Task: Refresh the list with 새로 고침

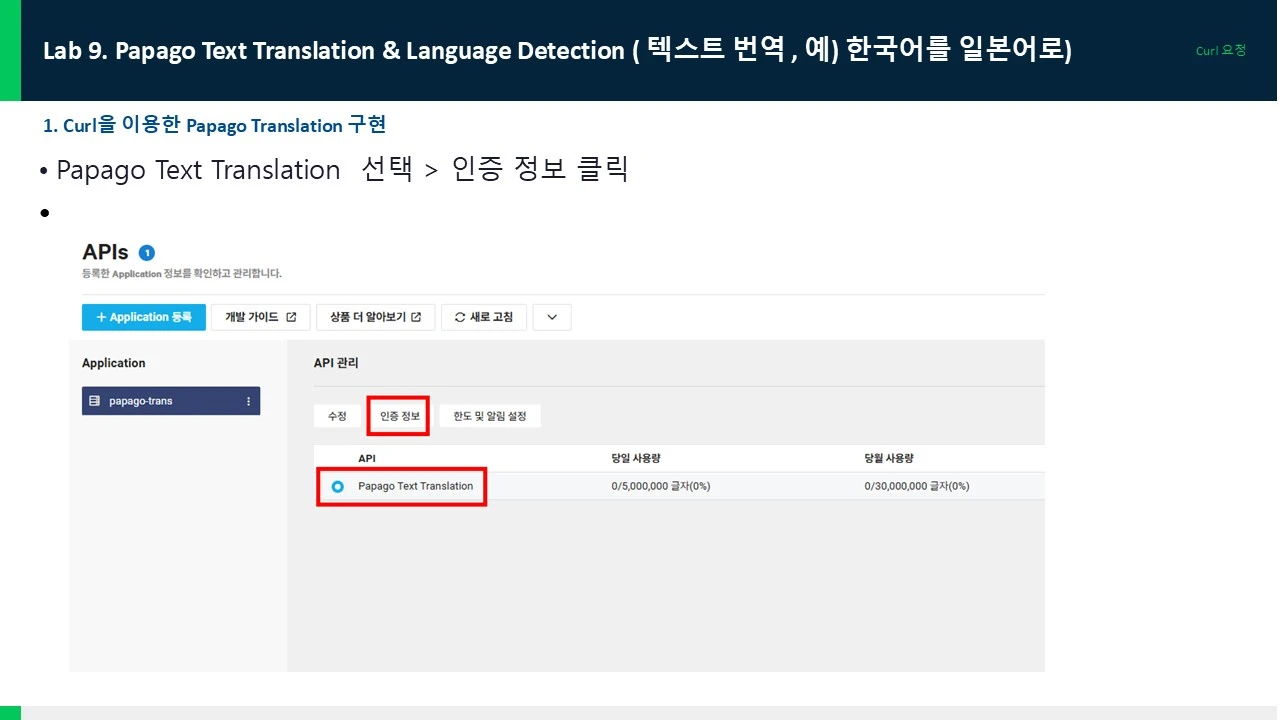Action: (484, 317)
